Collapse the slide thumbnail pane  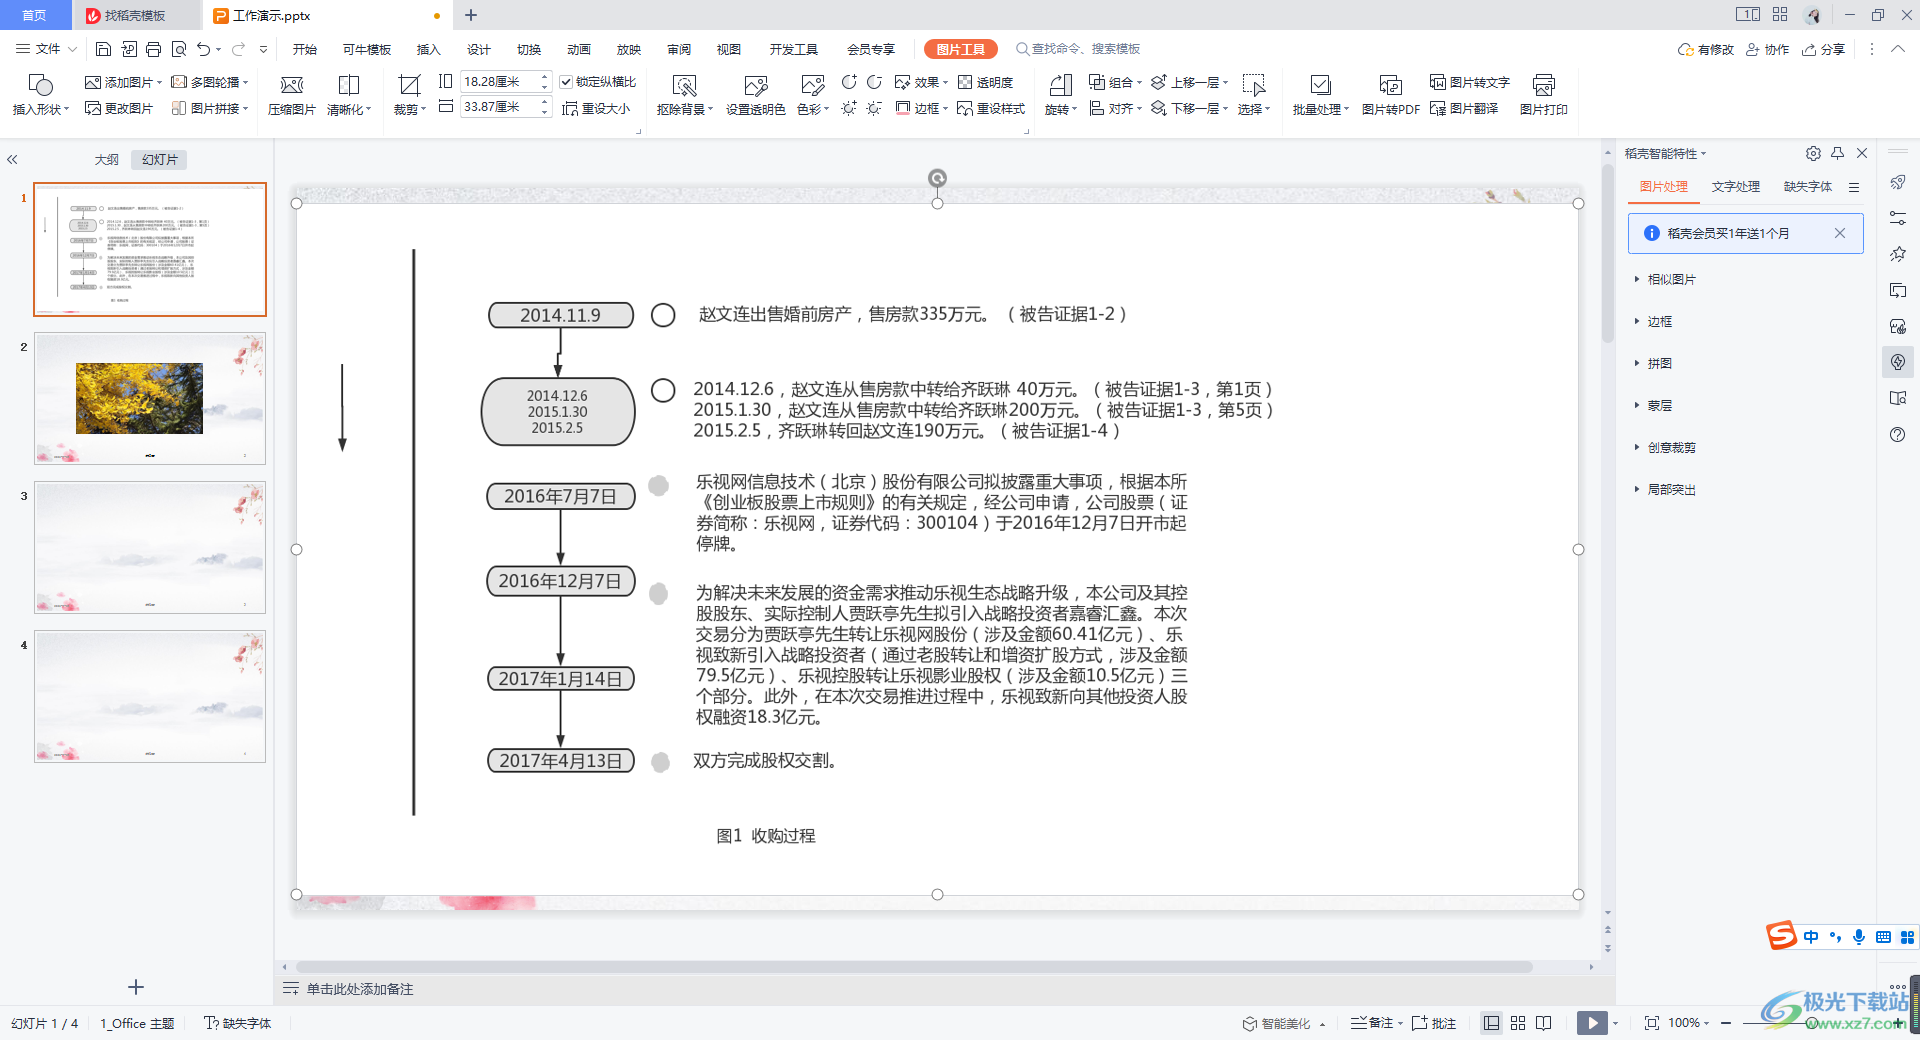pyautogui.click(x=13, y=159)
